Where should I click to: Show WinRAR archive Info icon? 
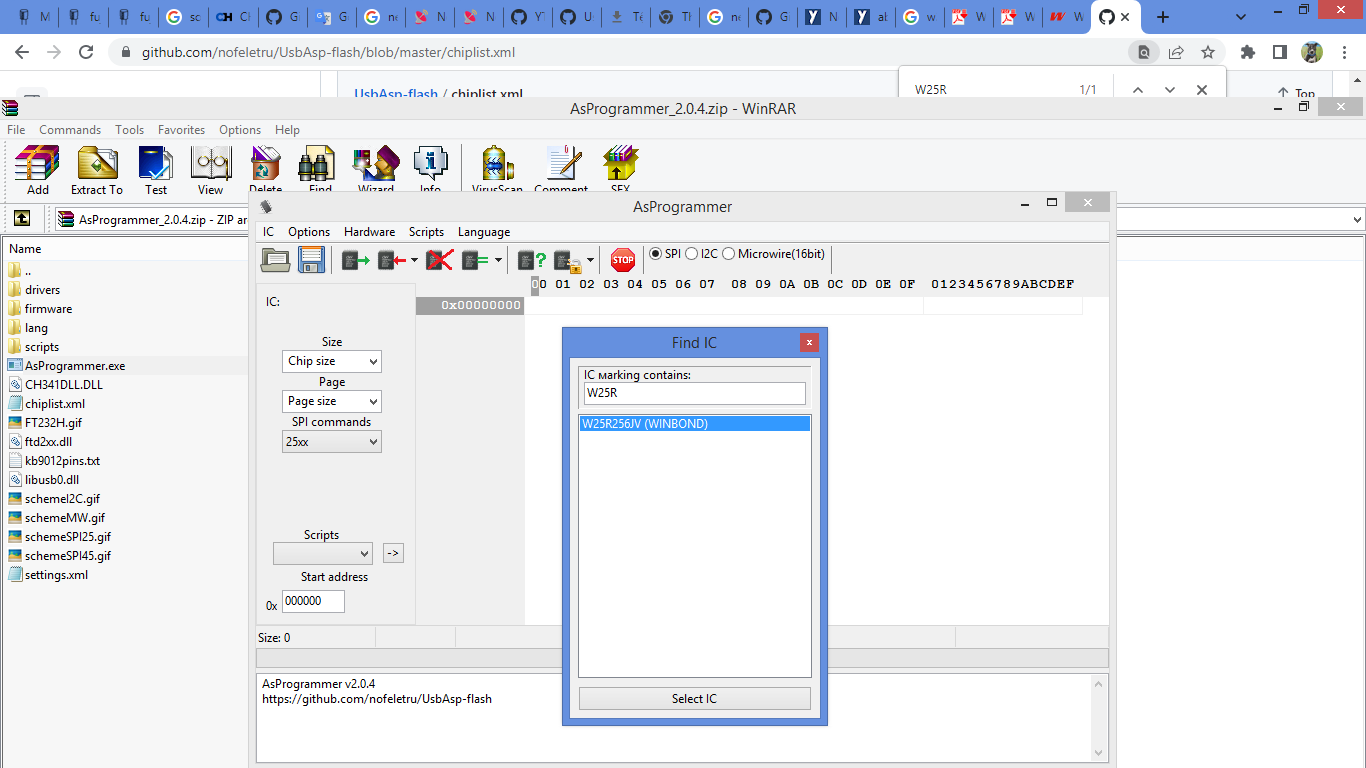[430, 168]
